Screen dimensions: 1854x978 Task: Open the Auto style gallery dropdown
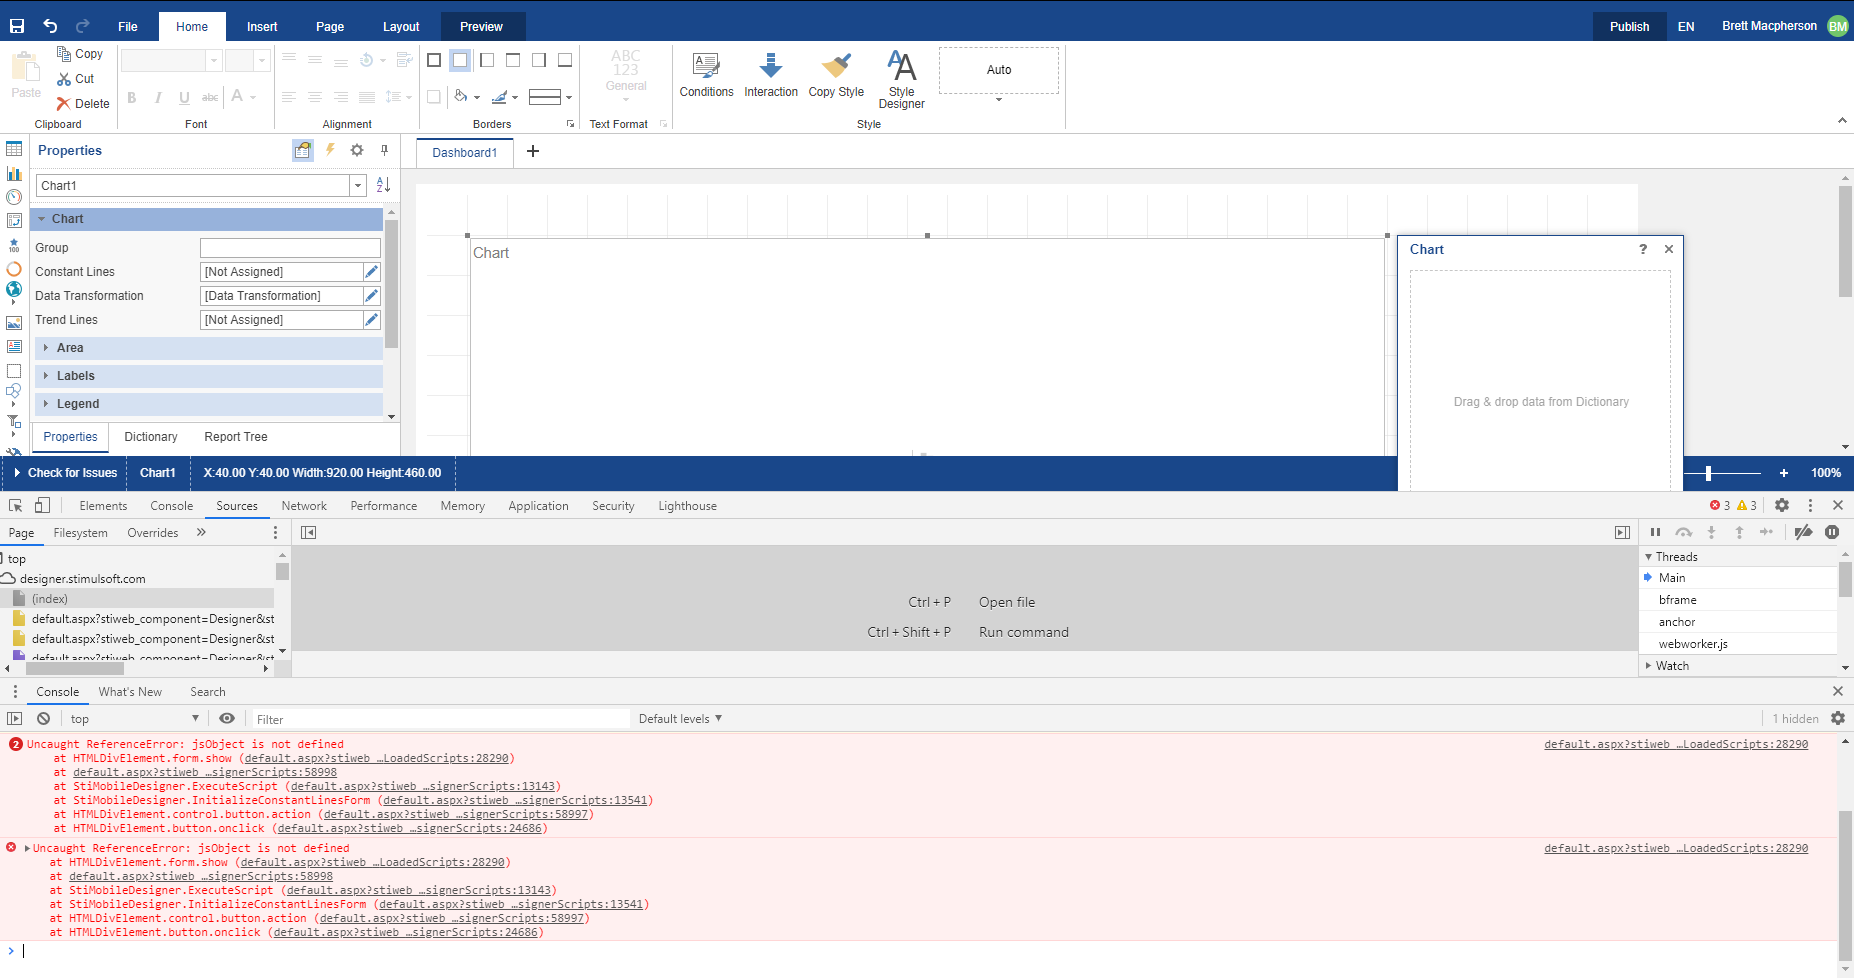click(998, 99)
